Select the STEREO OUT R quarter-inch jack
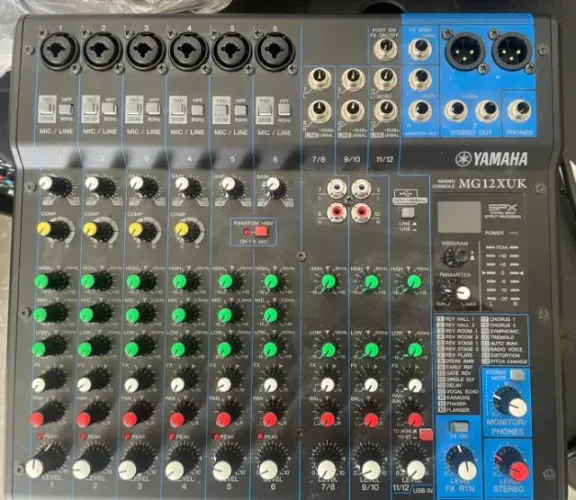 pyautogui.click(x=487, y=111)
